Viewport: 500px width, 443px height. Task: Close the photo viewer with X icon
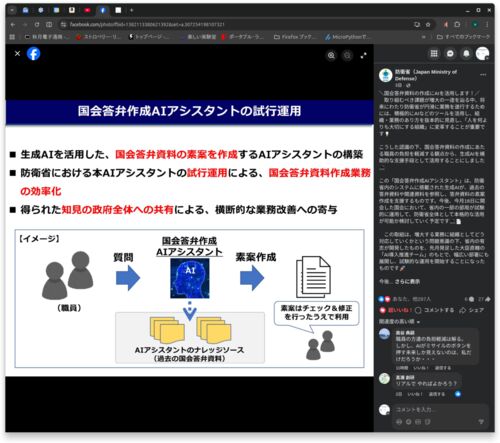(x=17, y=53)
